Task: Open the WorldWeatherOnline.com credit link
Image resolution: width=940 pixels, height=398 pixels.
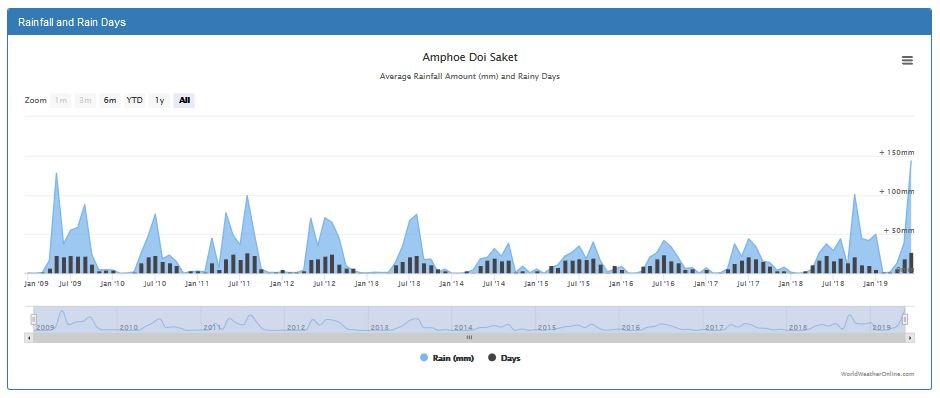Action: click(878, 374)
